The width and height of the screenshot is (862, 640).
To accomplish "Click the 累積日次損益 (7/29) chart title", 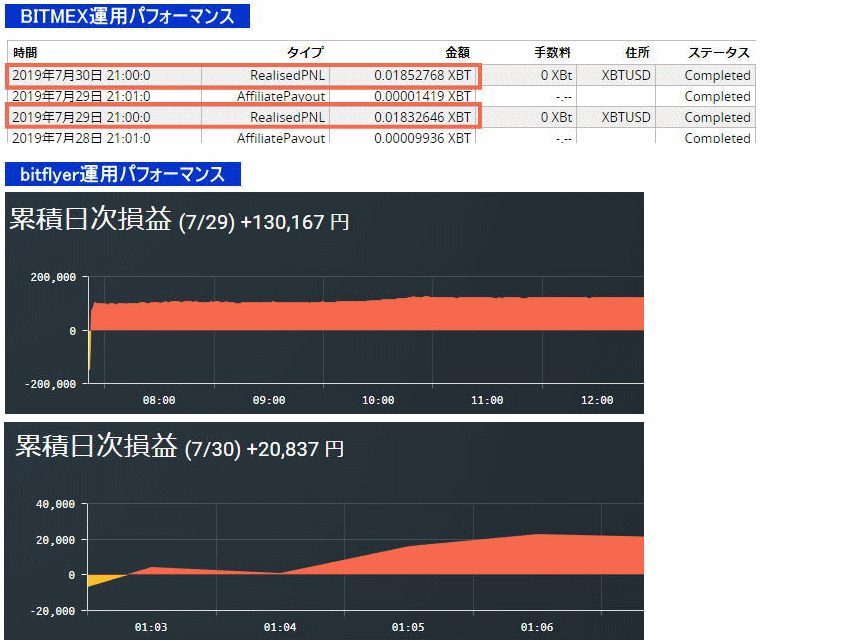I will pos(179,221).
